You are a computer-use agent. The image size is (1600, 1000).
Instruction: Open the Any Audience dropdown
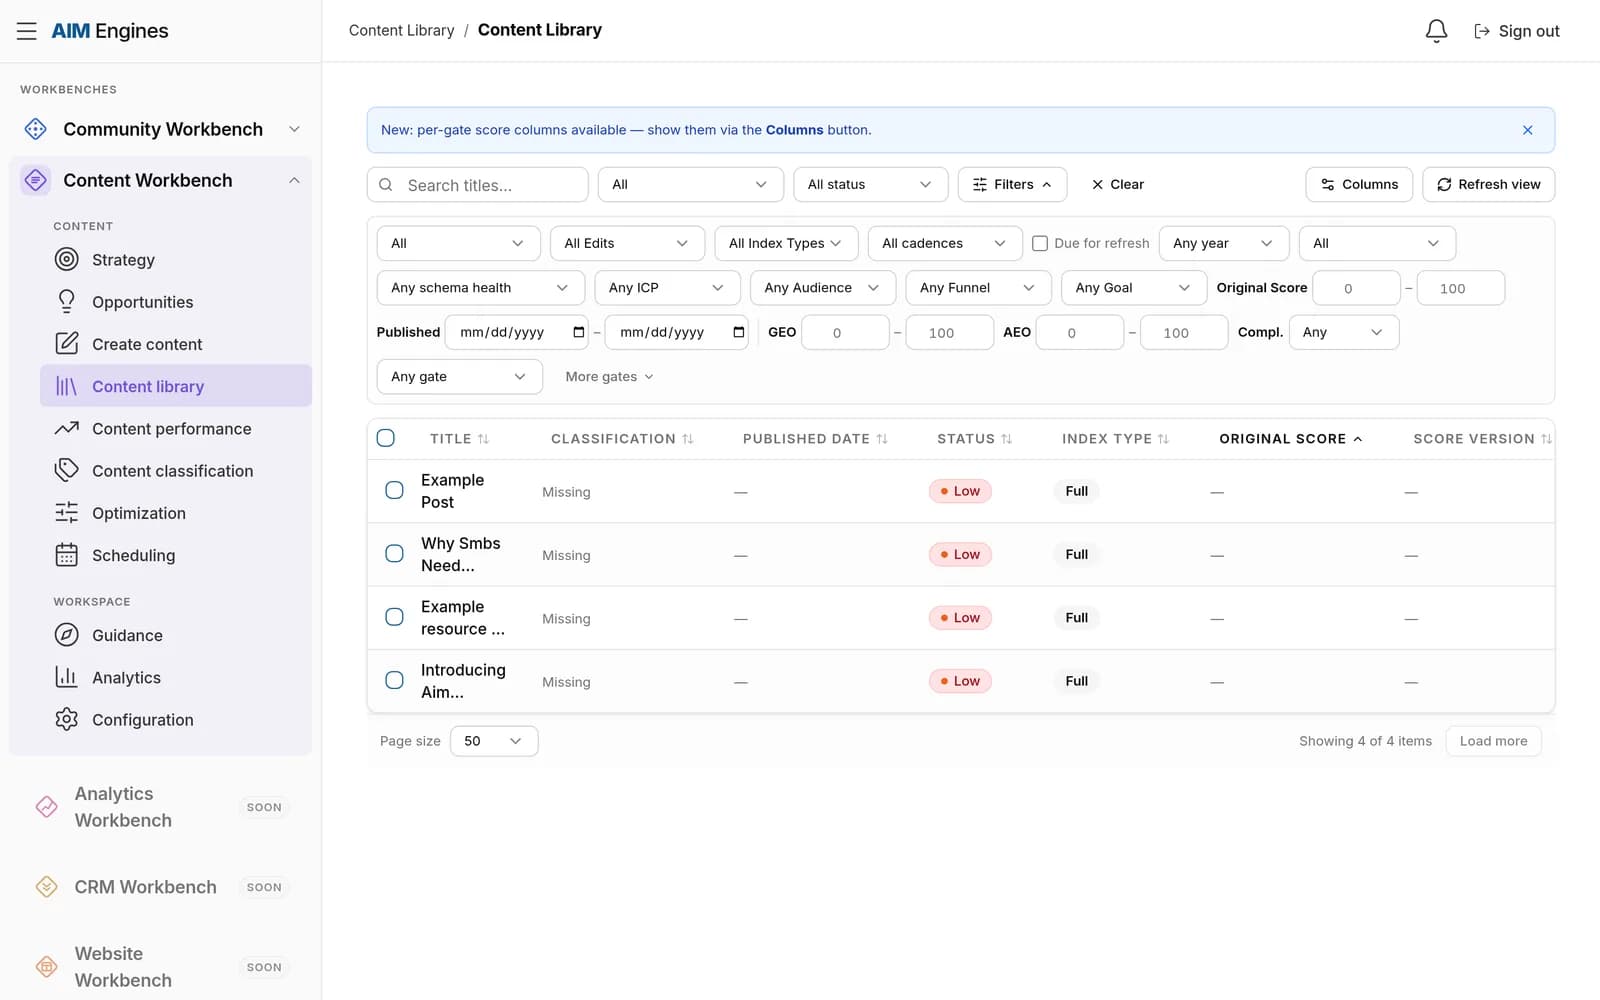pos(823,288)
